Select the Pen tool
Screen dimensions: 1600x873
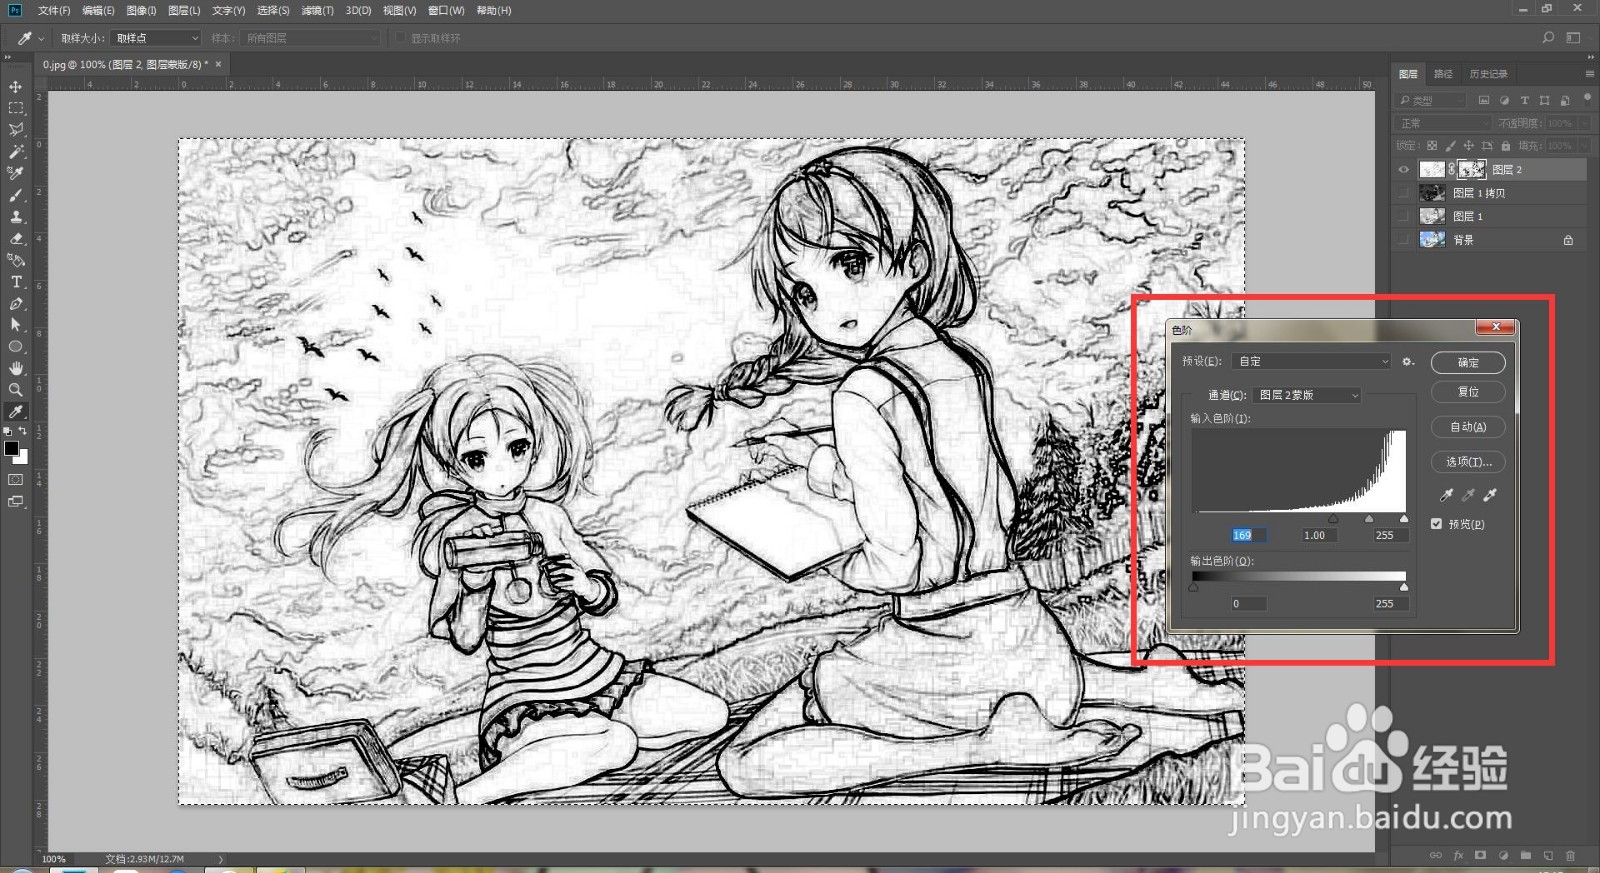coord(16,304)
